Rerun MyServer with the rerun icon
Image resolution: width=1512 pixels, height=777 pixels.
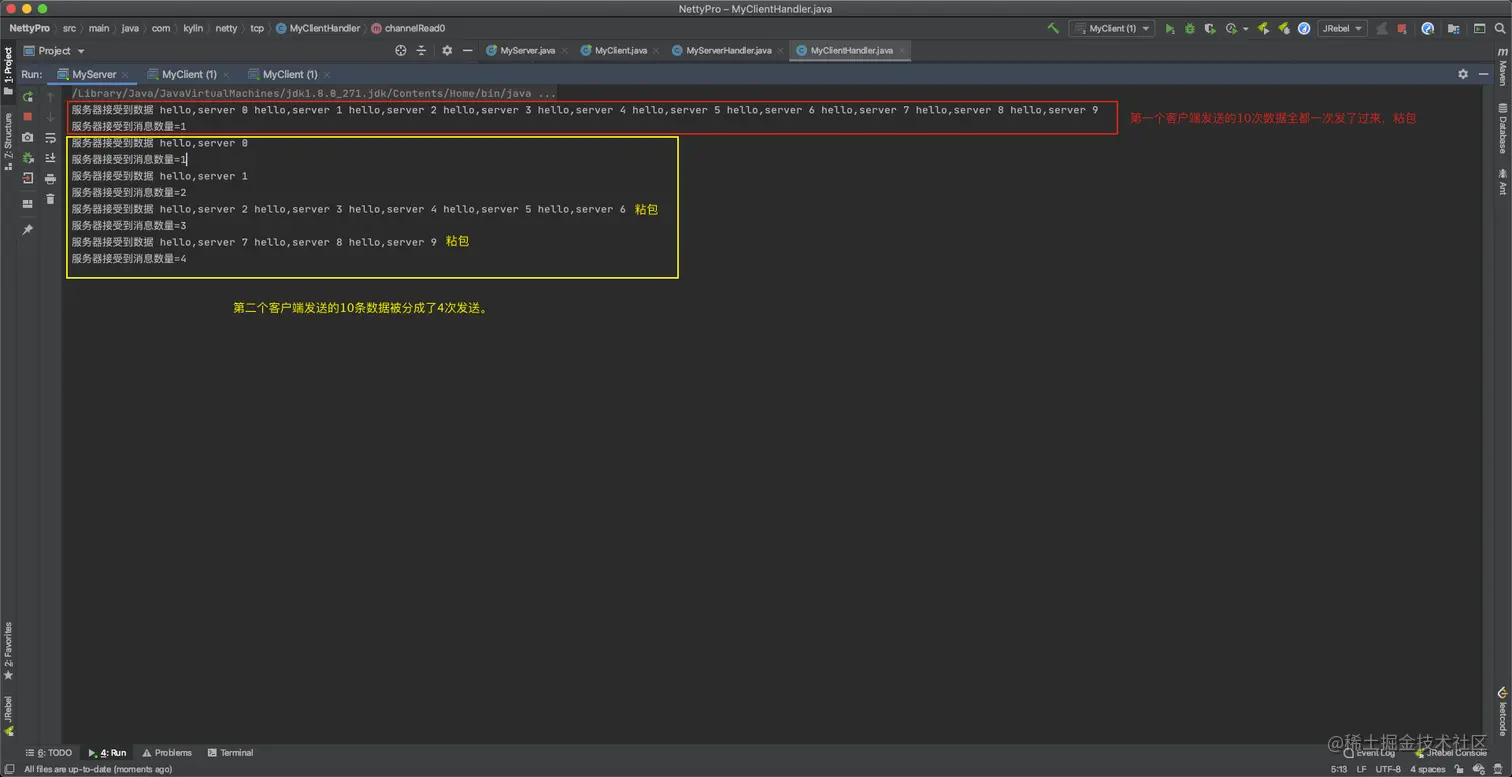28,97
